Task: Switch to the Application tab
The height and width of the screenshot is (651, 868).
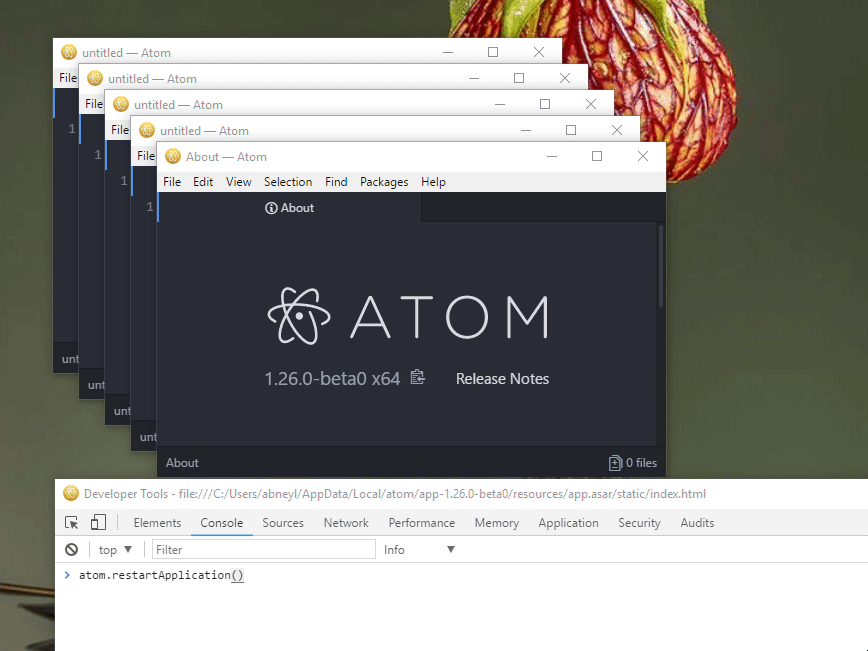Action: click(568, 523)
